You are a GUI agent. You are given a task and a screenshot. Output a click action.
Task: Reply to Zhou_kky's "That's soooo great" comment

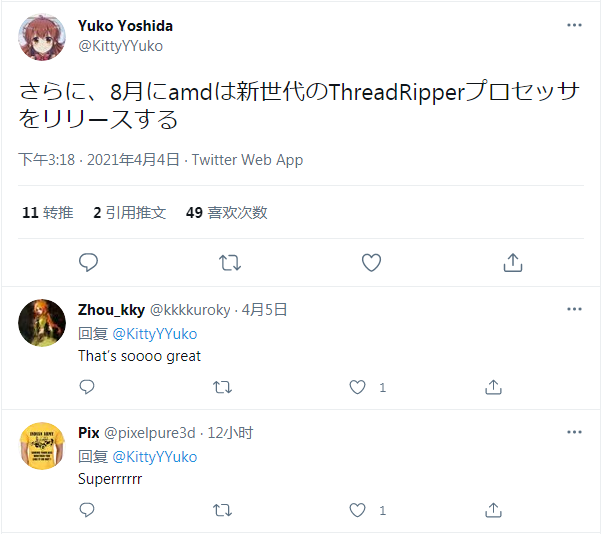87,386
